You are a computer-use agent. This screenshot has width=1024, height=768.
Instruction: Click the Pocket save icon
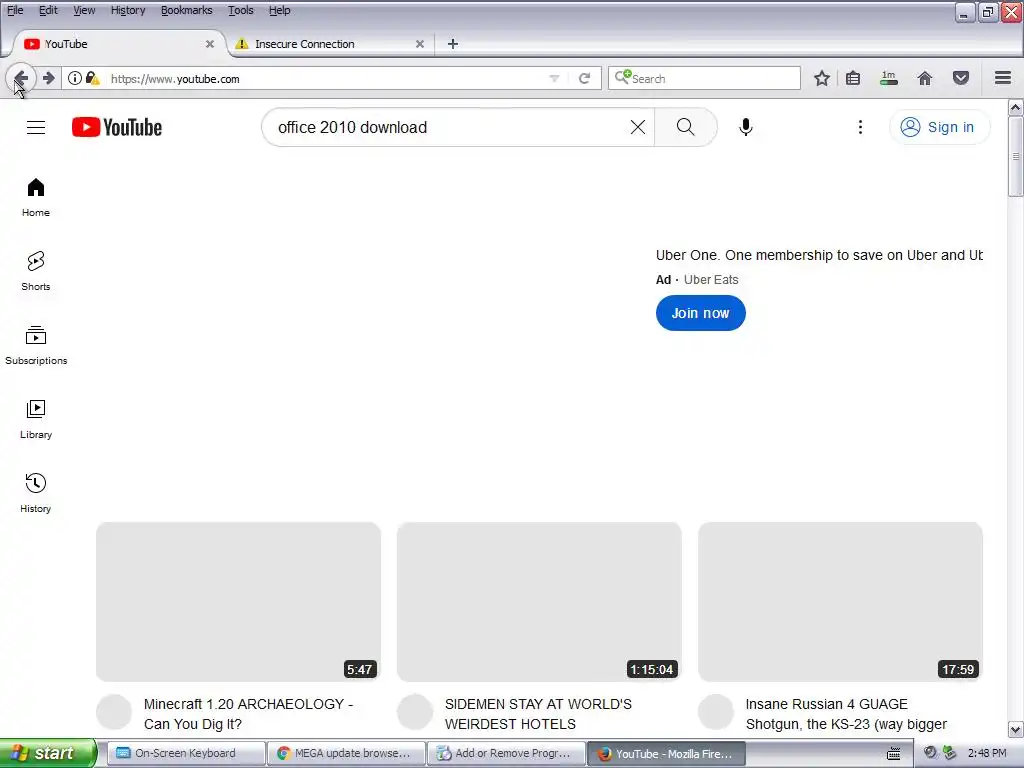point(961,78)
